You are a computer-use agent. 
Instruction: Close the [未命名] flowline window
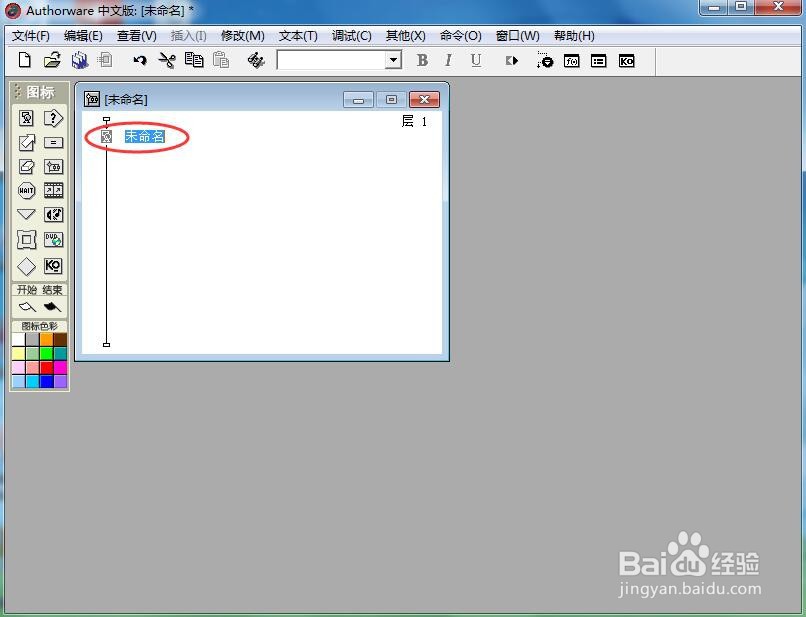(424, 100)
